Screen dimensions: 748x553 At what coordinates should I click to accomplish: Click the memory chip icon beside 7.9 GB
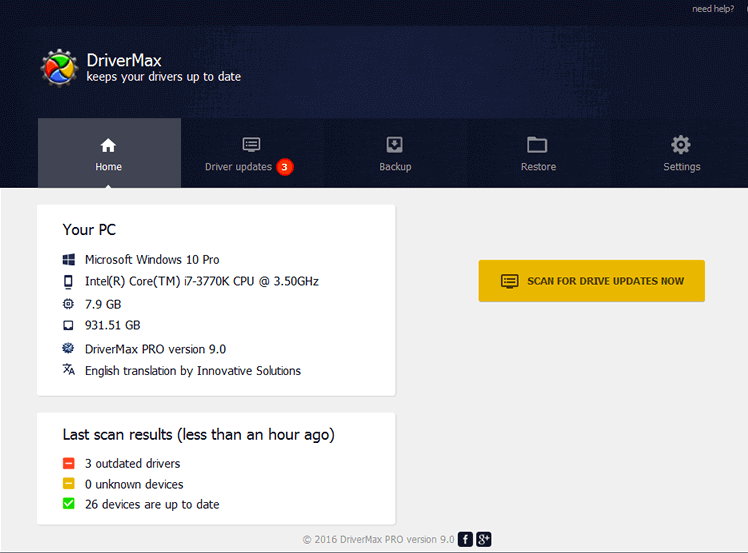point(68,304)
